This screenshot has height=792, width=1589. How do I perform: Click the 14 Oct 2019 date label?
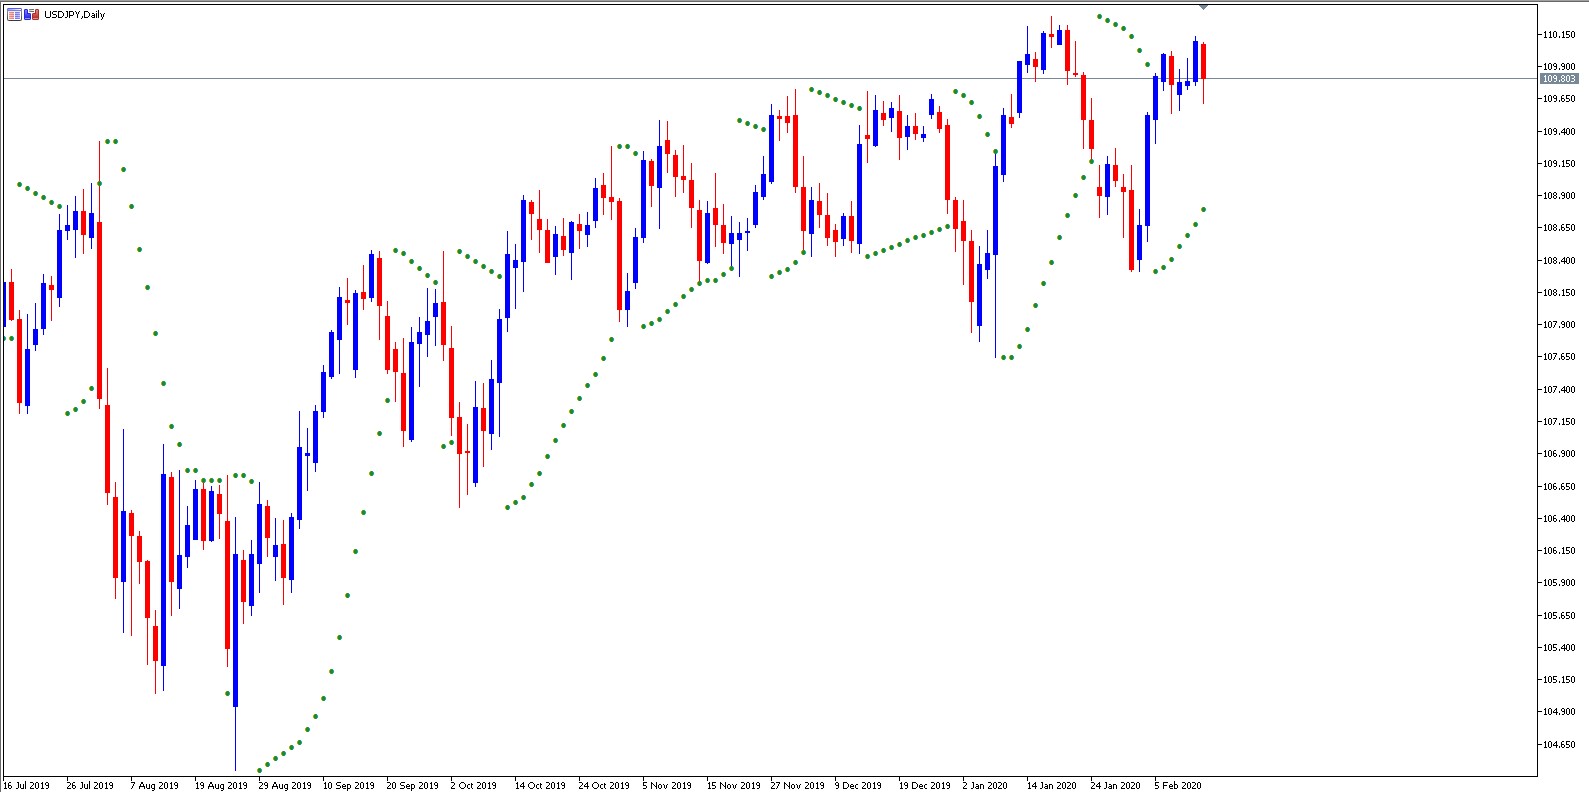pos(540,785)
